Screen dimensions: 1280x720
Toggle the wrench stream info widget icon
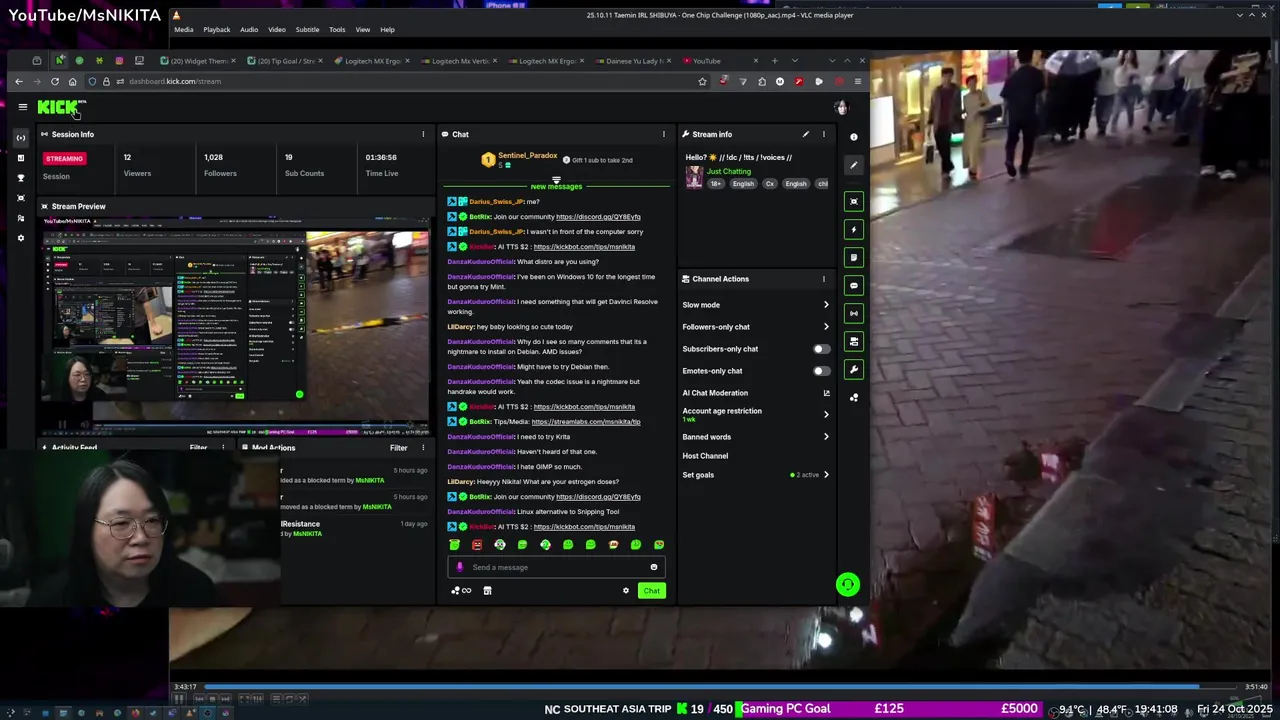point(853,369)
